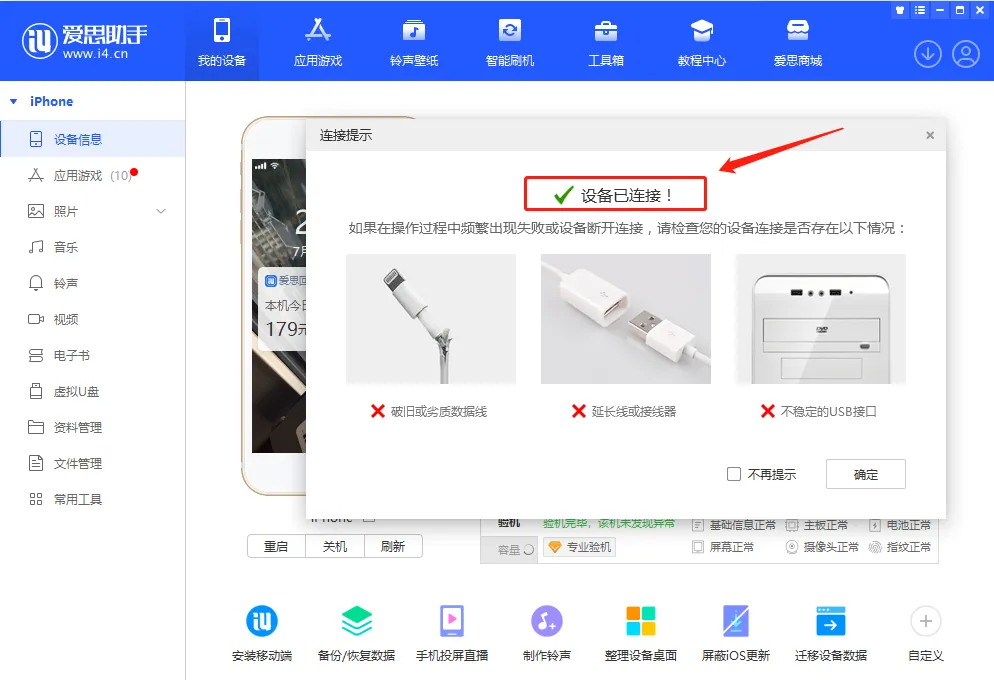Tick the 不再提示 checkbox

click(x=733, y=474)
